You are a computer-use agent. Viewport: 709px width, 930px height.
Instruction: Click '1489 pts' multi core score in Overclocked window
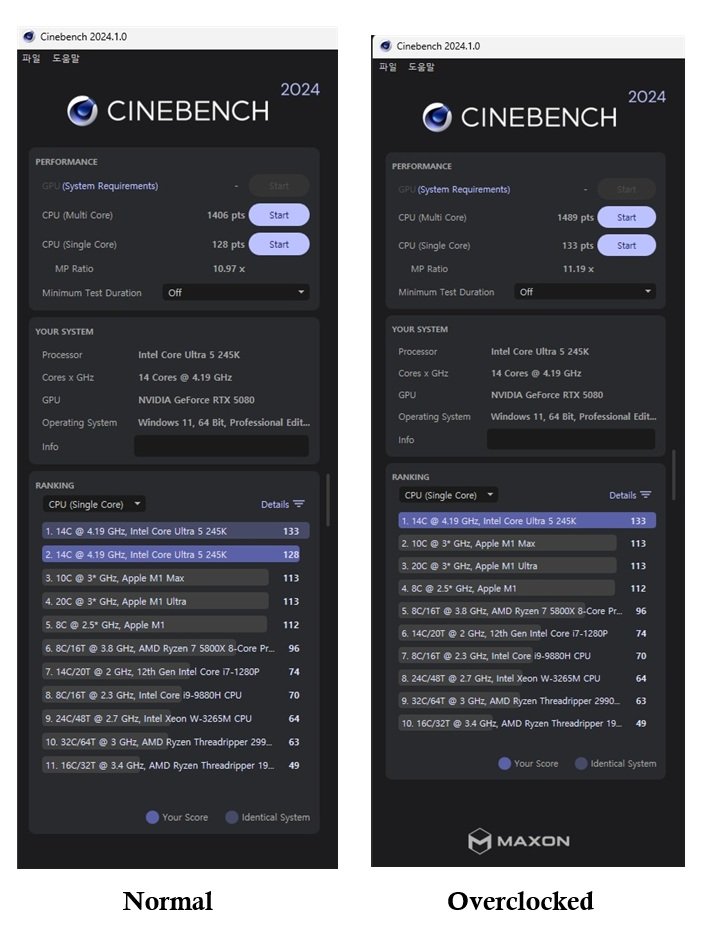point(576,217)
